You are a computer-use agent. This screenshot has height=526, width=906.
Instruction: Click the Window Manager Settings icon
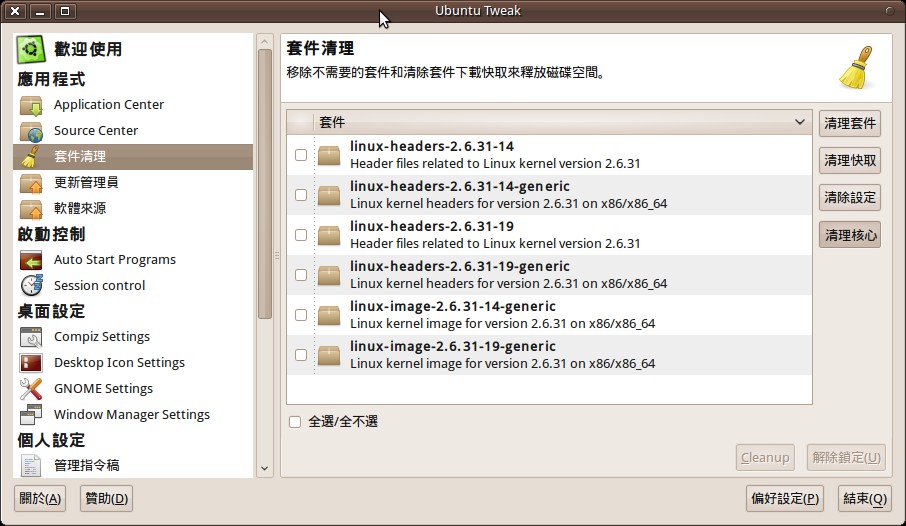(x=31, y=414)
